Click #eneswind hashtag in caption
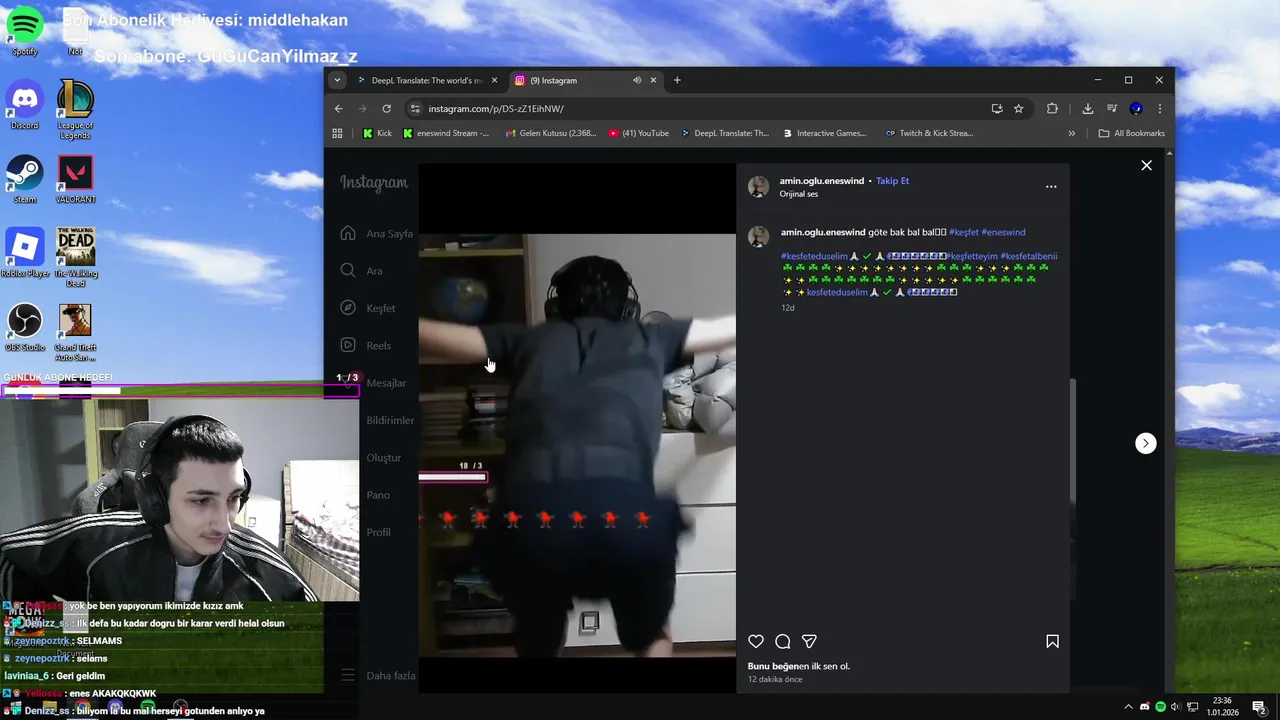 (1003, 232)
